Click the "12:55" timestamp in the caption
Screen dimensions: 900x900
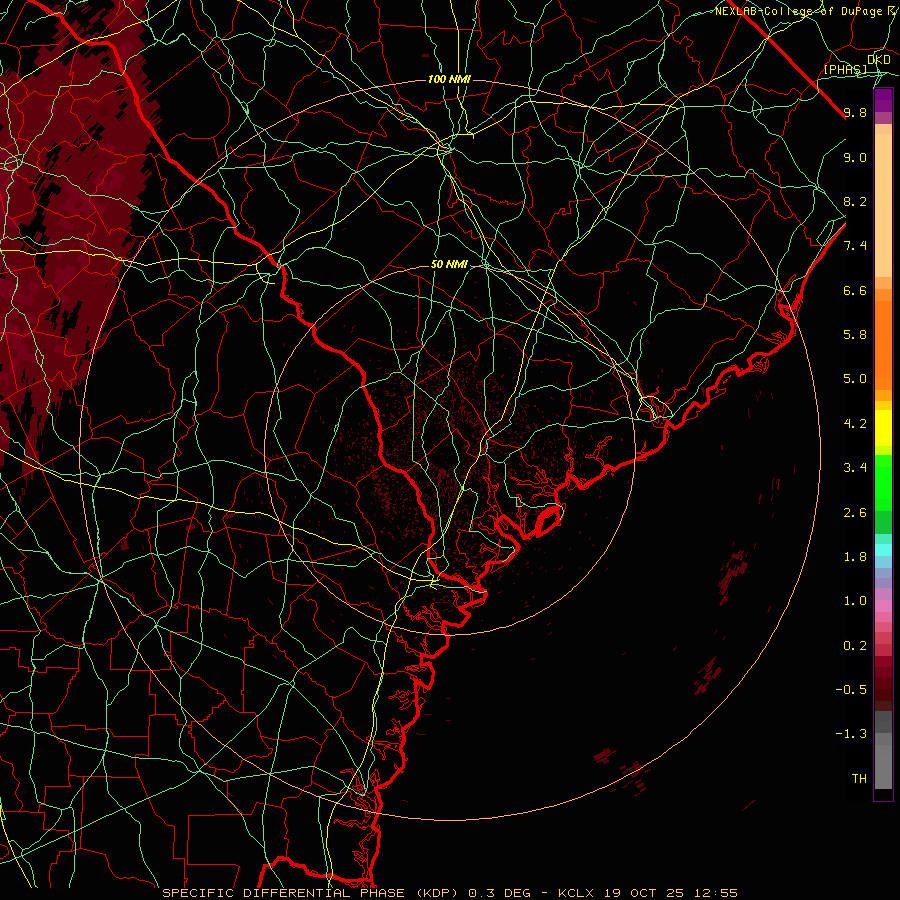click(x=715, y=893)
